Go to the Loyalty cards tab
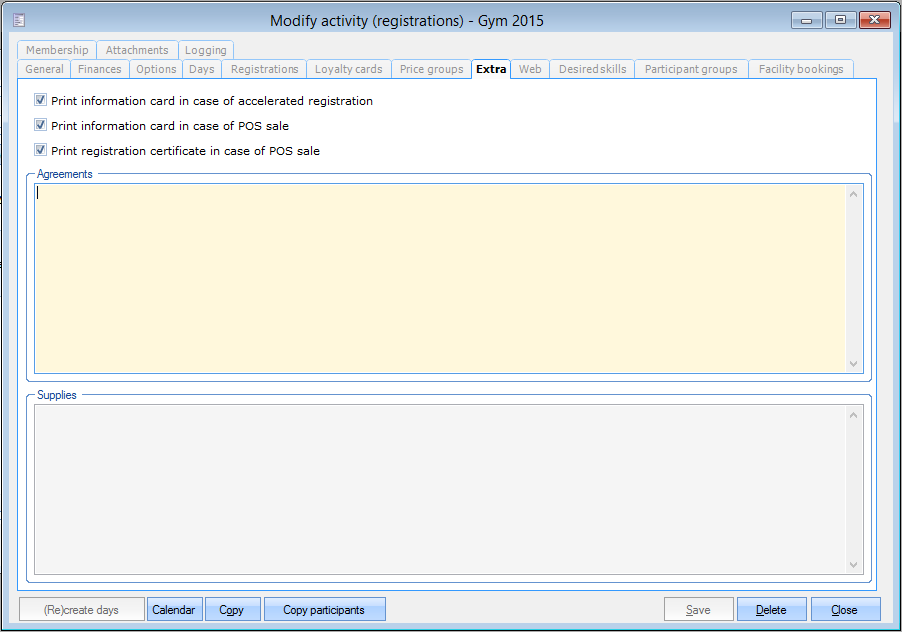This screenshot has width=902, height=632. (x=348, y=69)
